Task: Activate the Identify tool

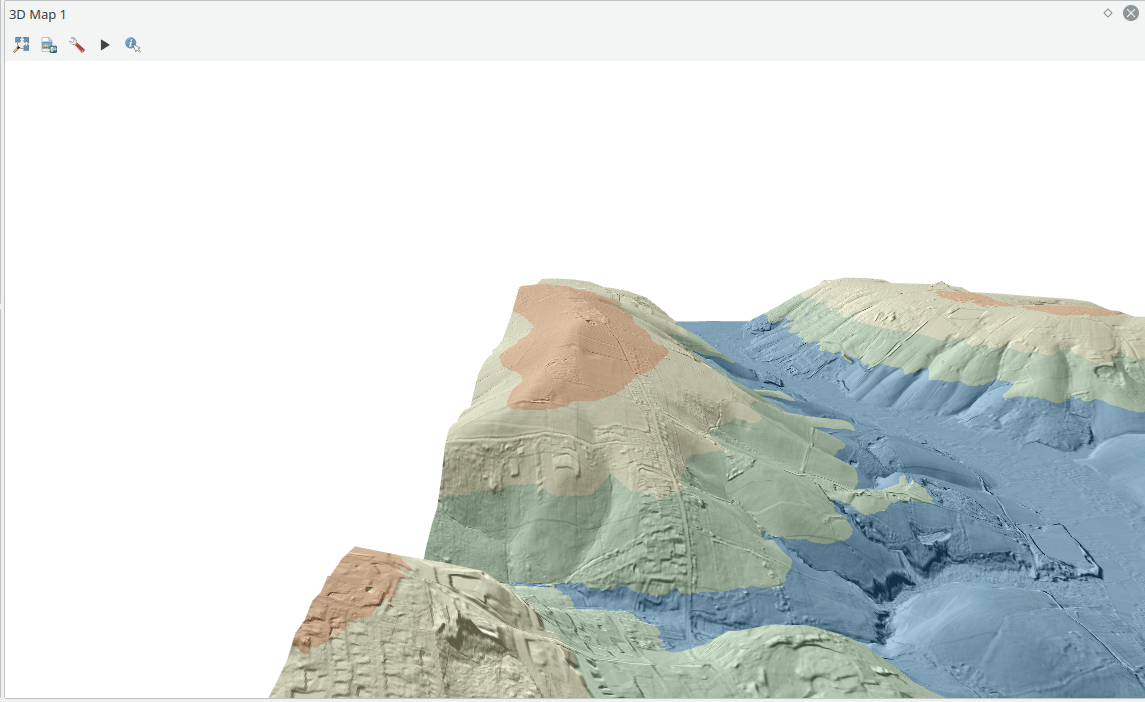Action: [x=133, y=45]
